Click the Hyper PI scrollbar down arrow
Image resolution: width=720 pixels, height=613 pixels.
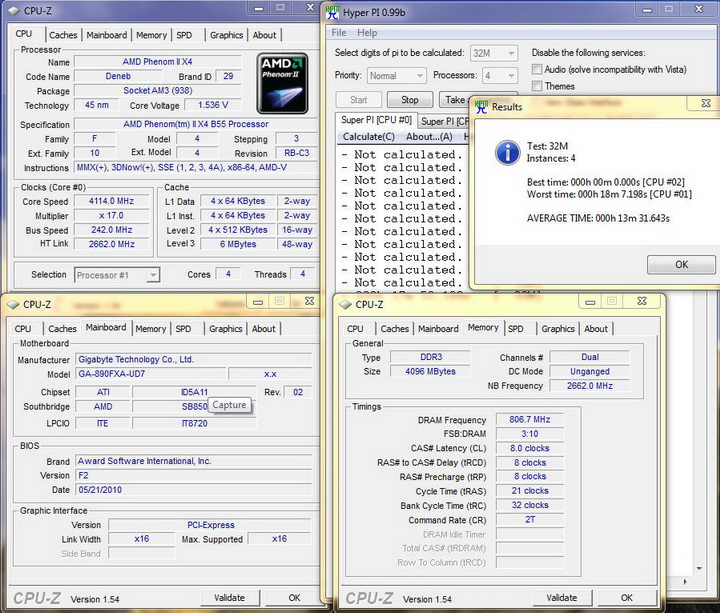pyautogui.click(x=699, y=568)
